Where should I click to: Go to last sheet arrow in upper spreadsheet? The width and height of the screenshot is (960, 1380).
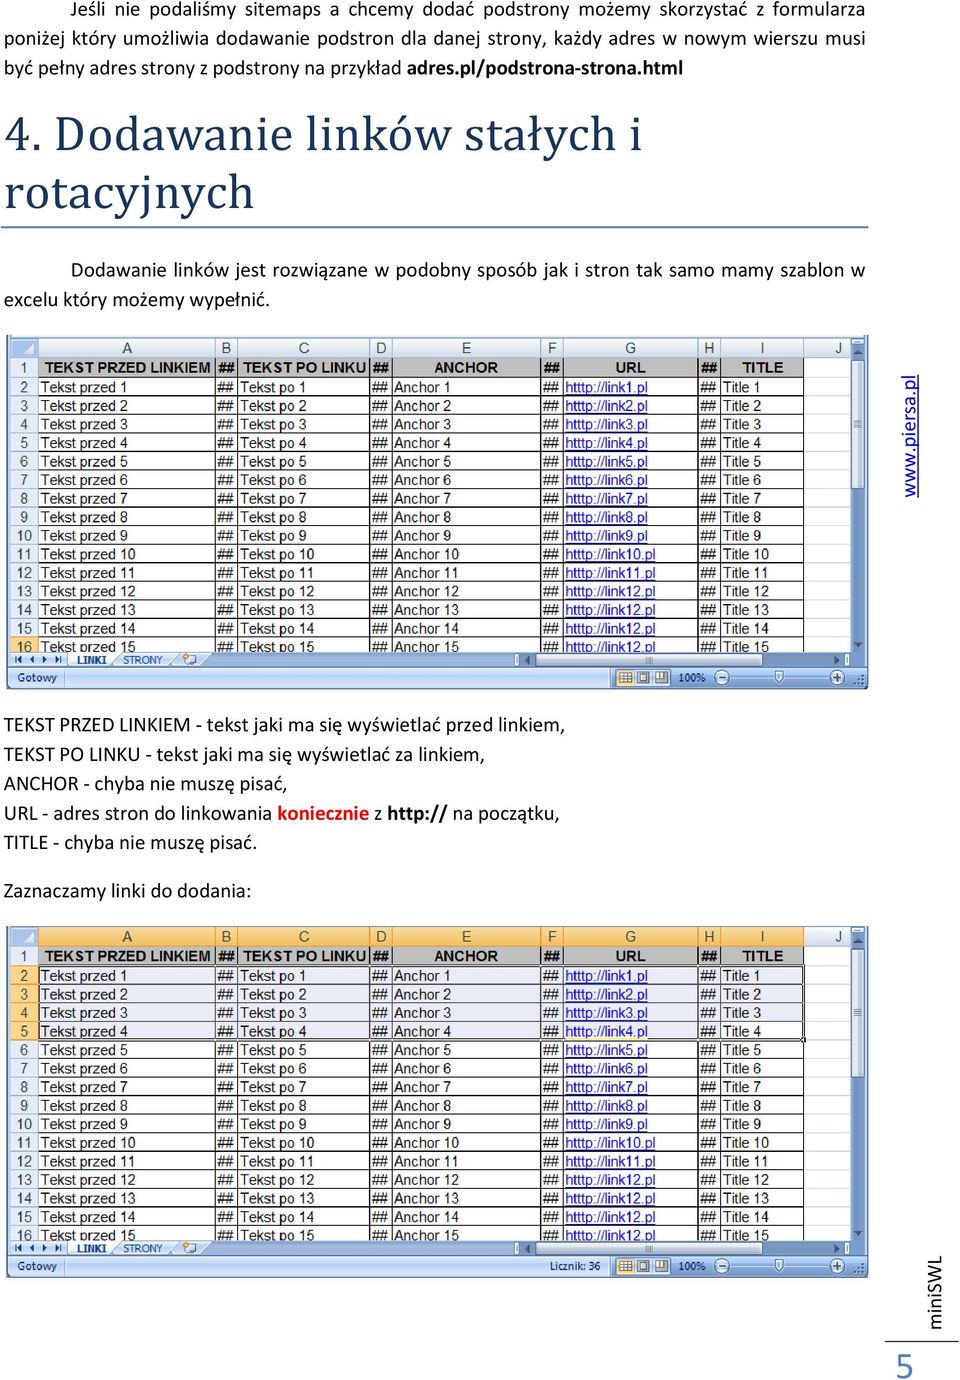(58, 660)
